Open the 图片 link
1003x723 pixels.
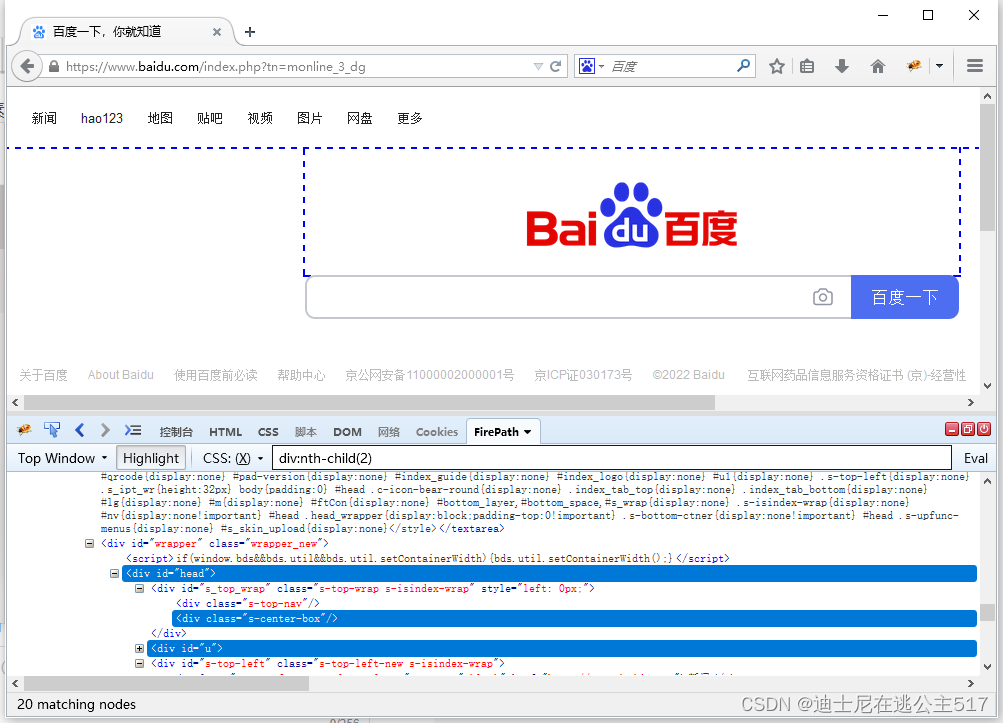click(x=310, y=118)
